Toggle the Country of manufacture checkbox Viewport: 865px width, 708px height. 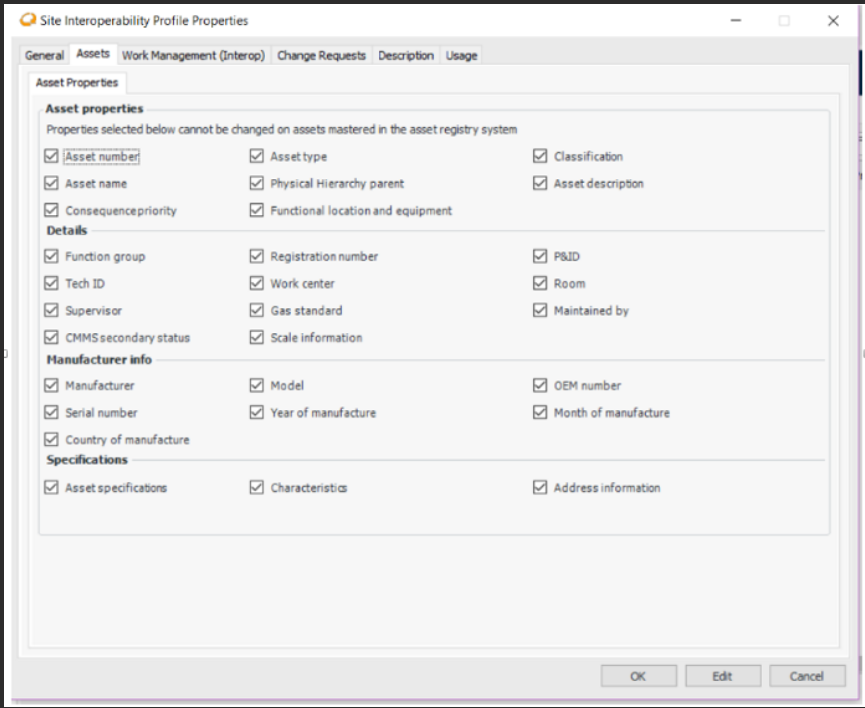(x=51, y=439)
